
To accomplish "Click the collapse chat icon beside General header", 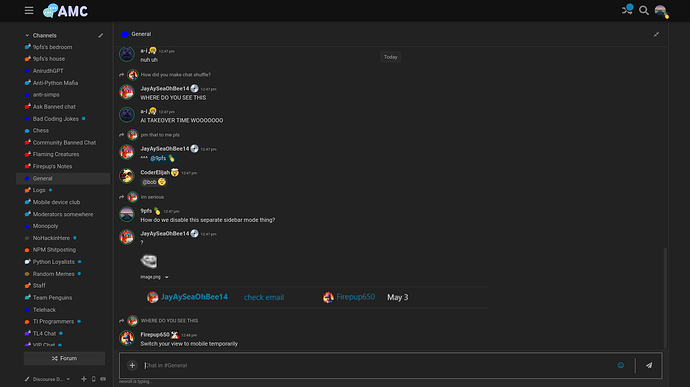I will pos(656,34).
